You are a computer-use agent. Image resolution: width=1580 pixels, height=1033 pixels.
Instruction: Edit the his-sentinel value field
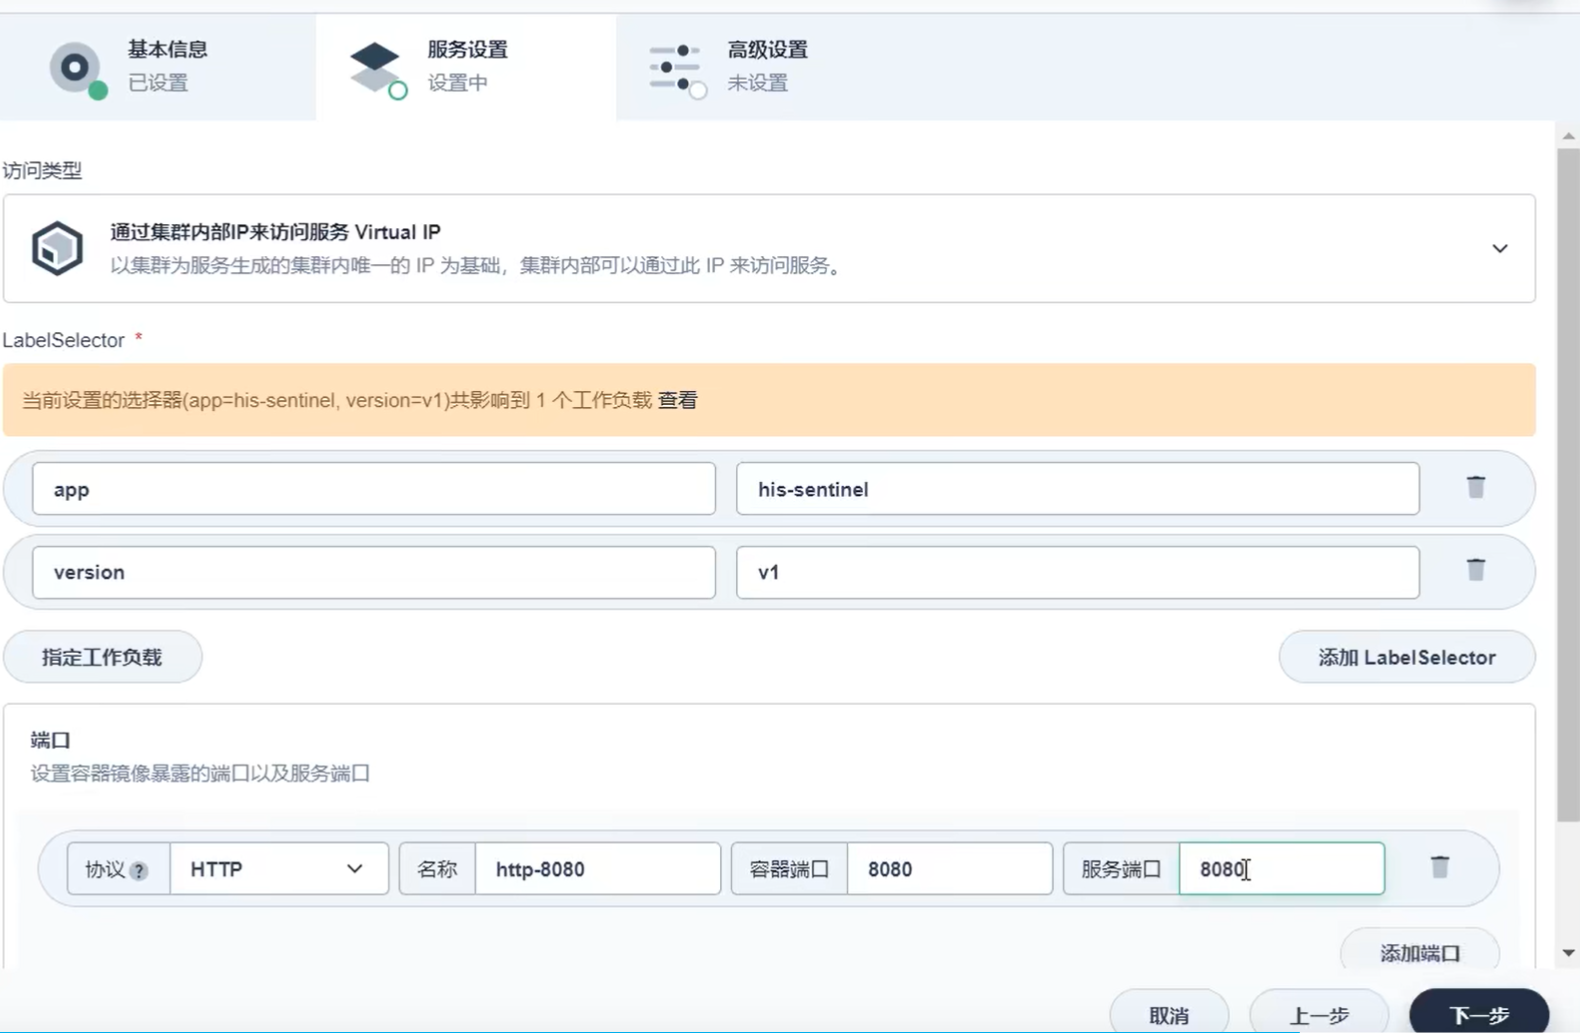pyautogui.click(x=1078, y=489)
